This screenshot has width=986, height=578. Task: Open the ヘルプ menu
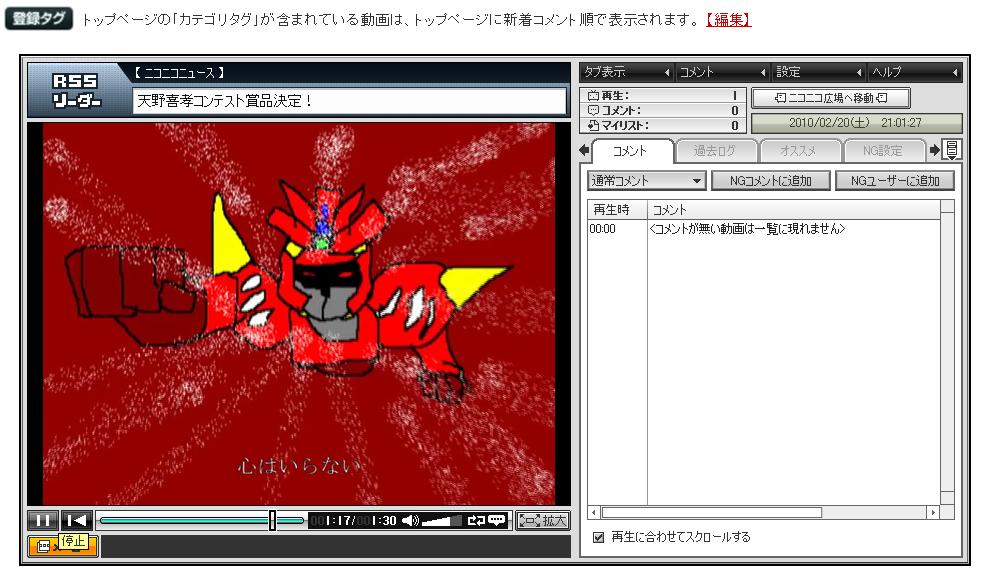click(x=915, y=72)
